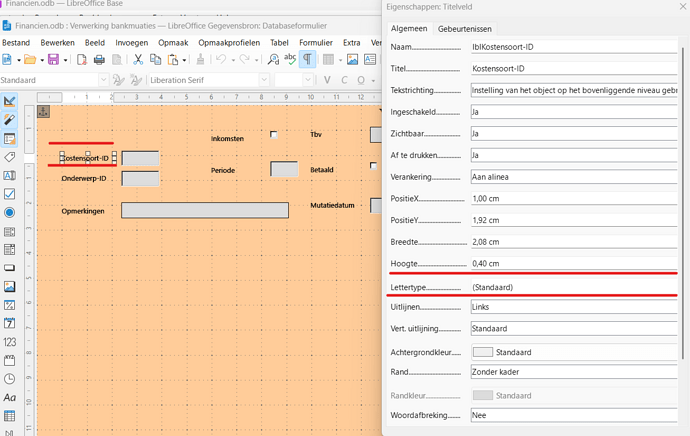Click the Print icon
This screenshot has width=690, height=436.
[99, 59]
